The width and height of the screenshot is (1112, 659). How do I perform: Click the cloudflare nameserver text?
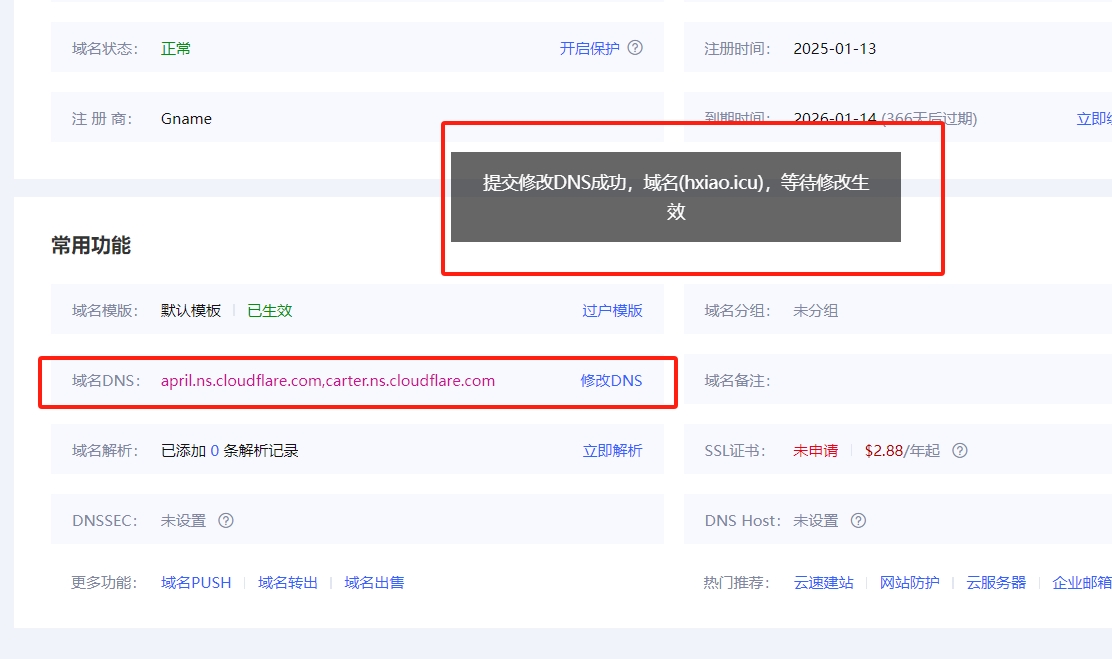328,381
